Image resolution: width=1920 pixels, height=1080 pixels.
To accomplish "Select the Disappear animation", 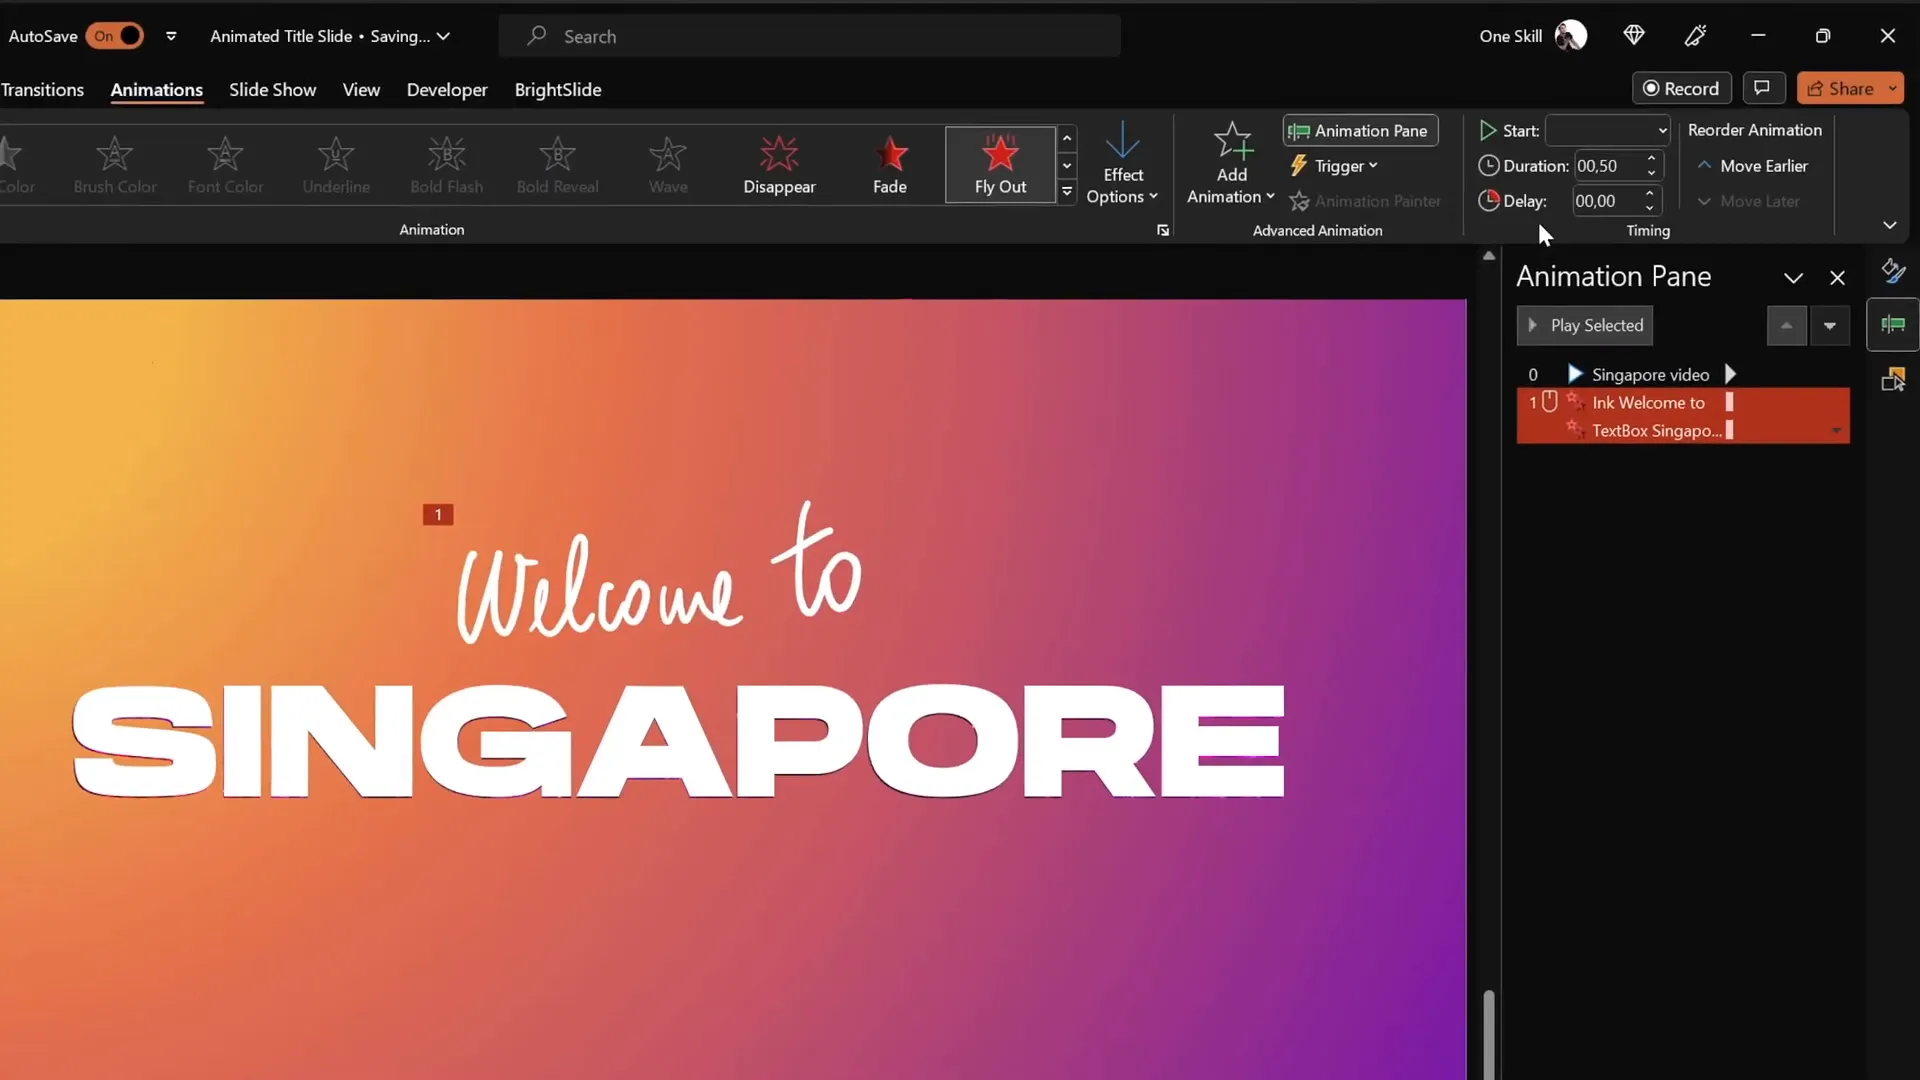I will (779, 165).
